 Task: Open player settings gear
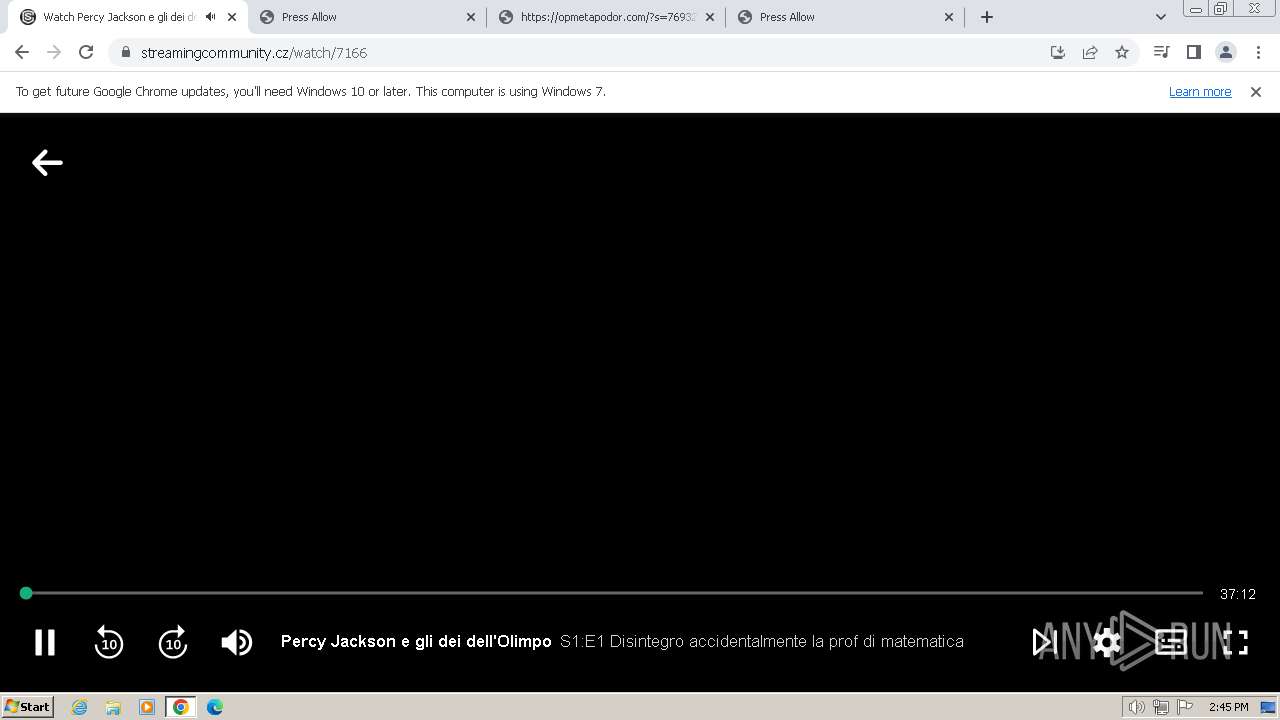(x=1107, y=642)
